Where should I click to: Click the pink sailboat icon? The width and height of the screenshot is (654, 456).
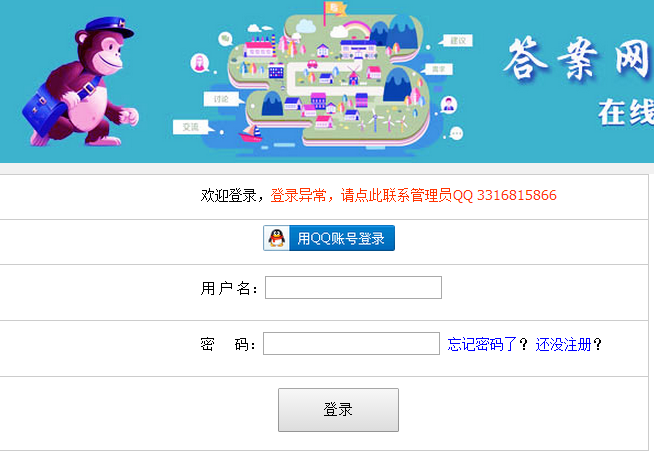tap(250, 134)
